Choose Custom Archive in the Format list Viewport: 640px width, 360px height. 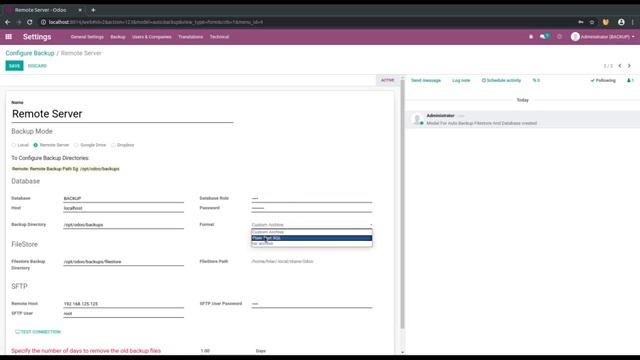312,232
